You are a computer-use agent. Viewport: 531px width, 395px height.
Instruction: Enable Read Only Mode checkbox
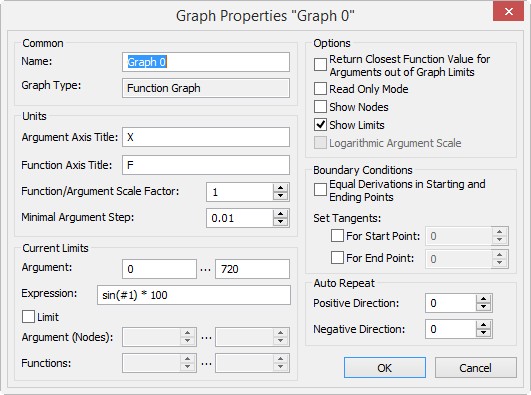click(320, 89)
